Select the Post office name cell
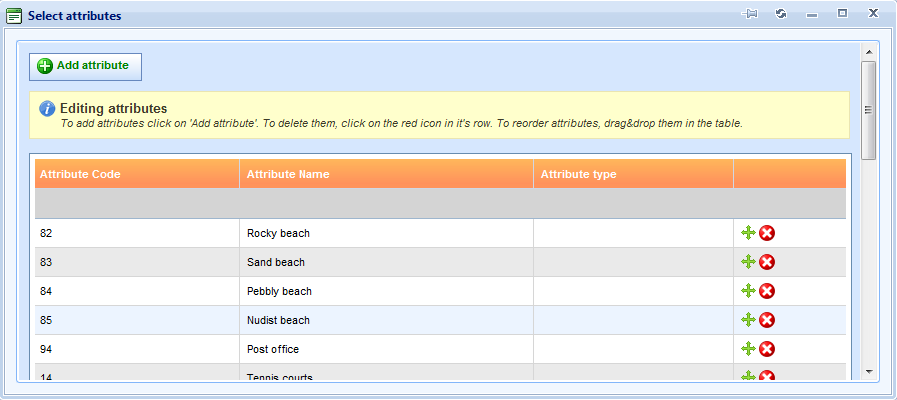Viewport: 897px width, 400px height. 387,348
